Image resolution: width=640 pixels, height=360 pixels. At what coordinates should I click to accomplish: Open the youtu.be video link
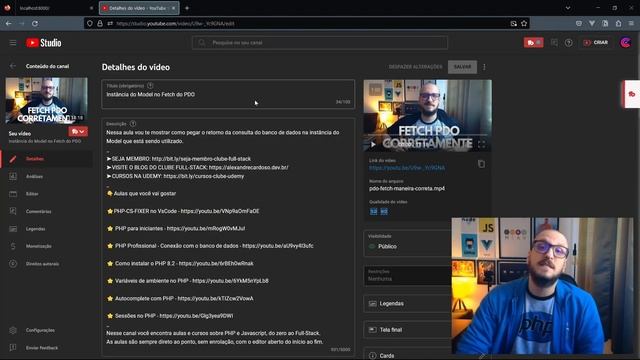(407, 168)
